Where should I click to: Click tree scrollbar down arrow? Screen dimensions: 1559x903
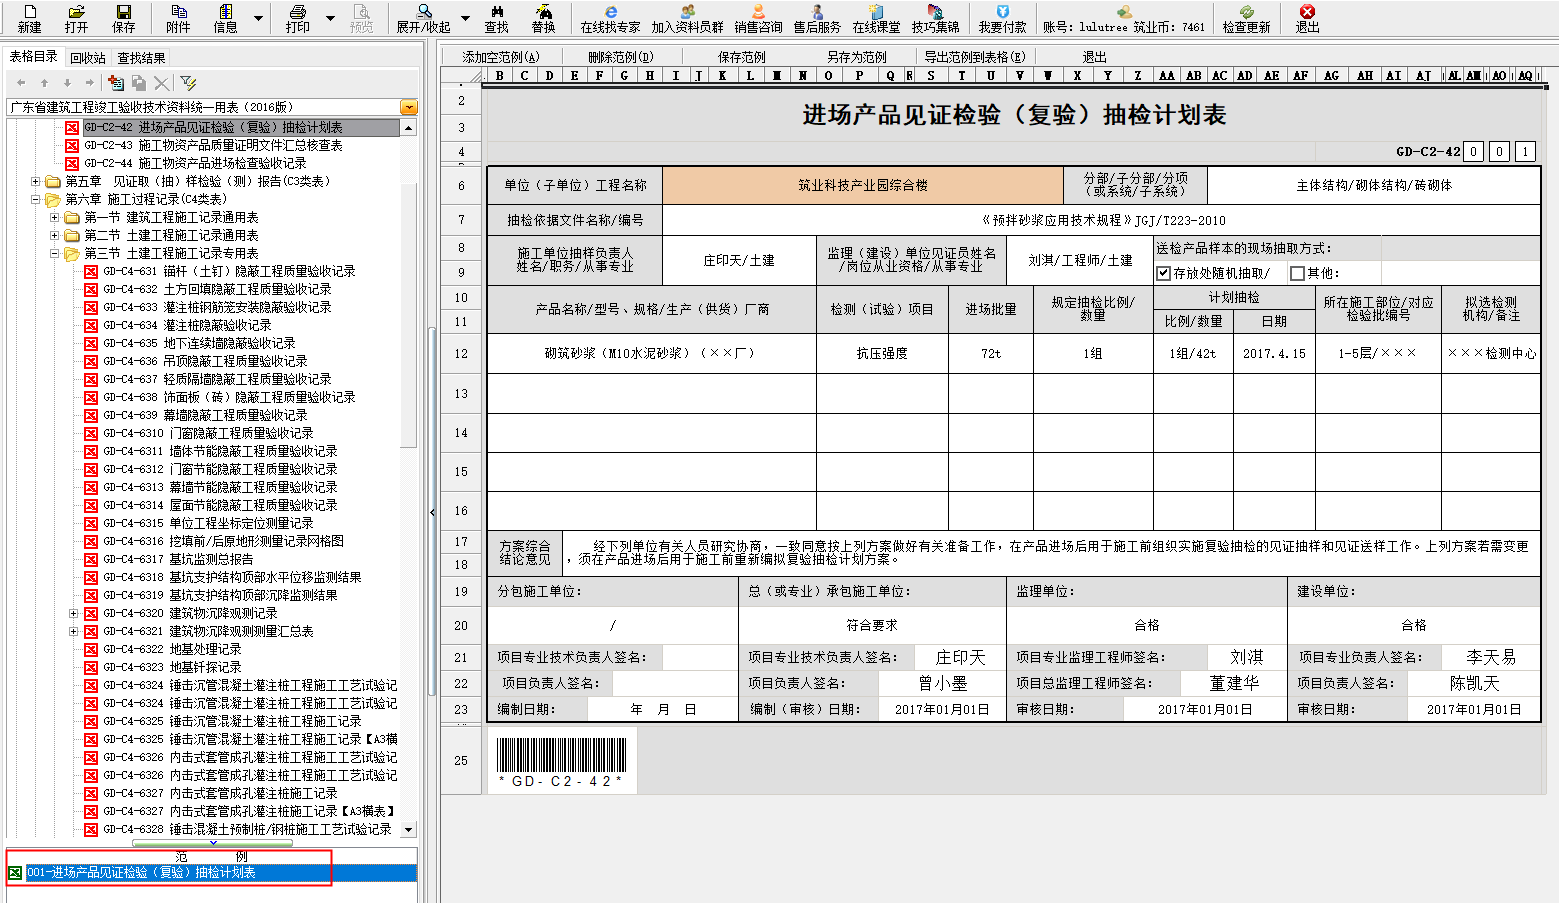(408, 830)
